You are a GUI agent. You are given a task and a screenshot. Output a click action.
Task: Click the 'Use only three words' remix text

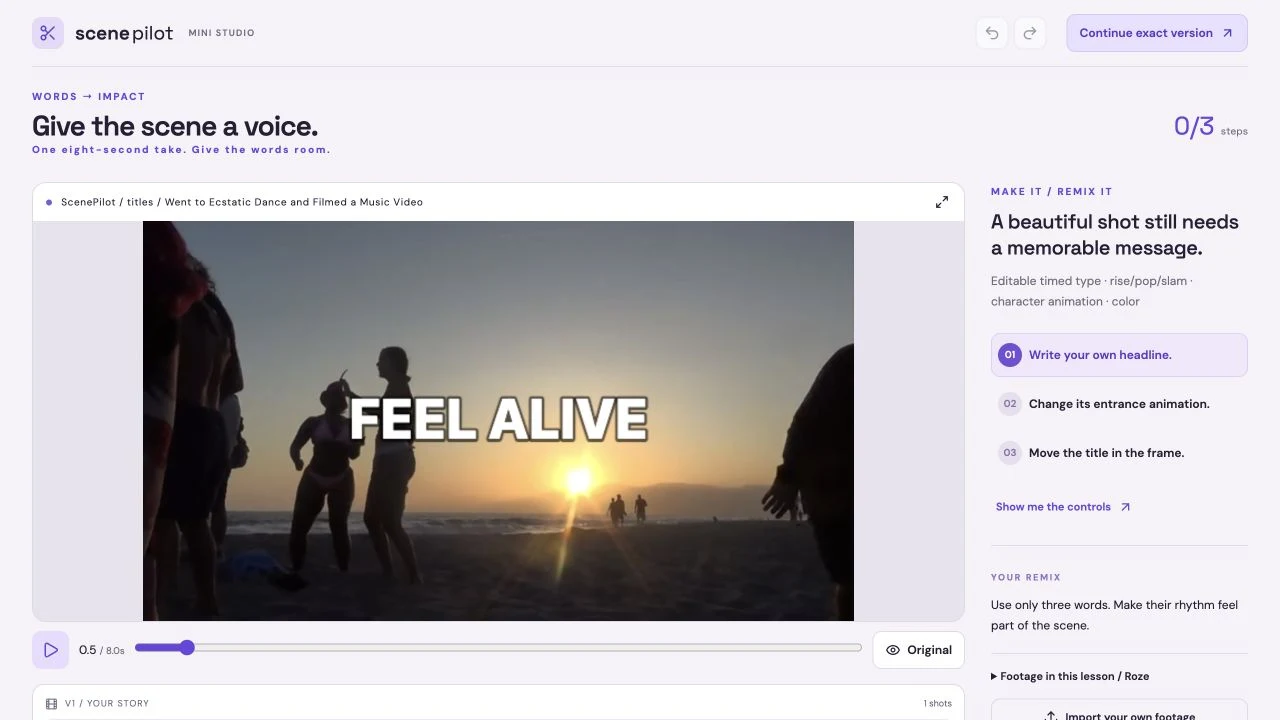1114,615
